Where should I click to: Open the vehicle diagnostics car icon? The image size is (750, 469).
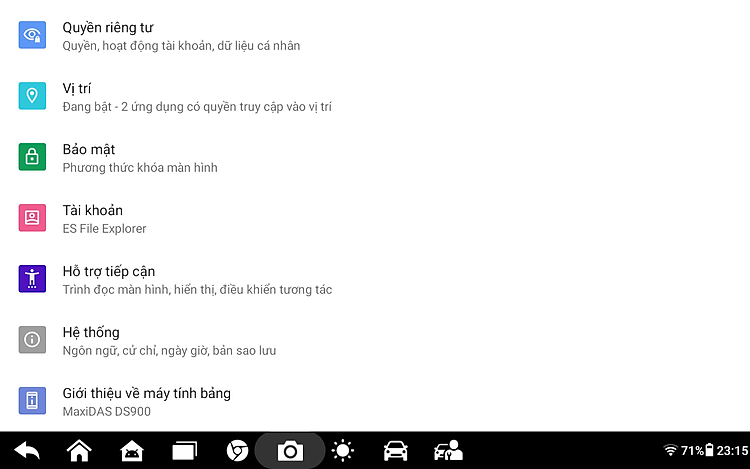(x=395, y=451)
